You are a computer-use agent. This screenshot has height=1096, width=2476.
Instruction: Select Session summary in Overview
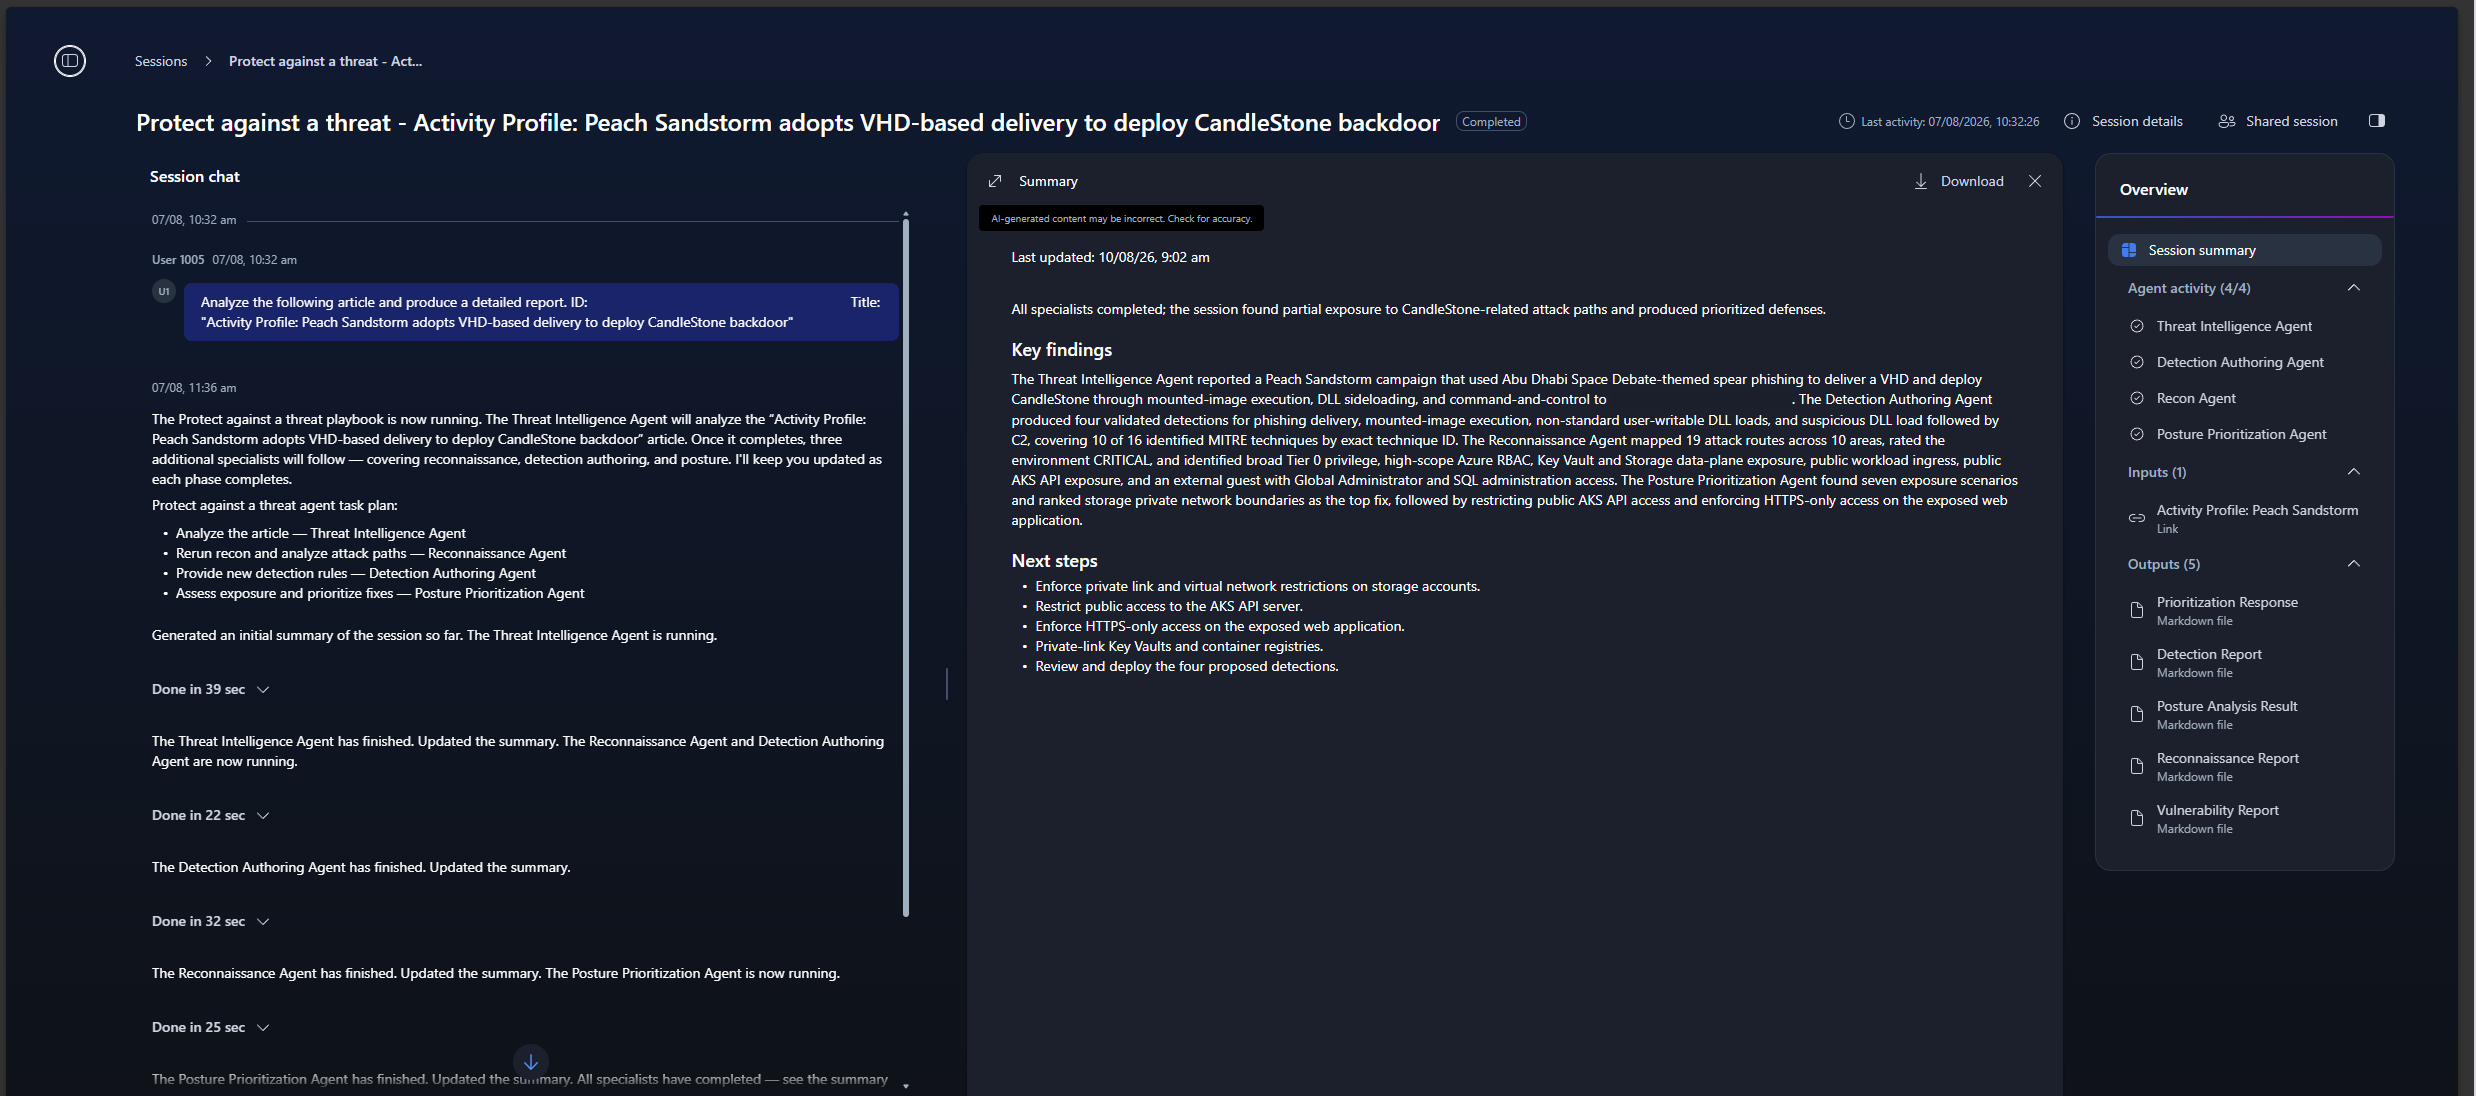(x=2244, y=250)
